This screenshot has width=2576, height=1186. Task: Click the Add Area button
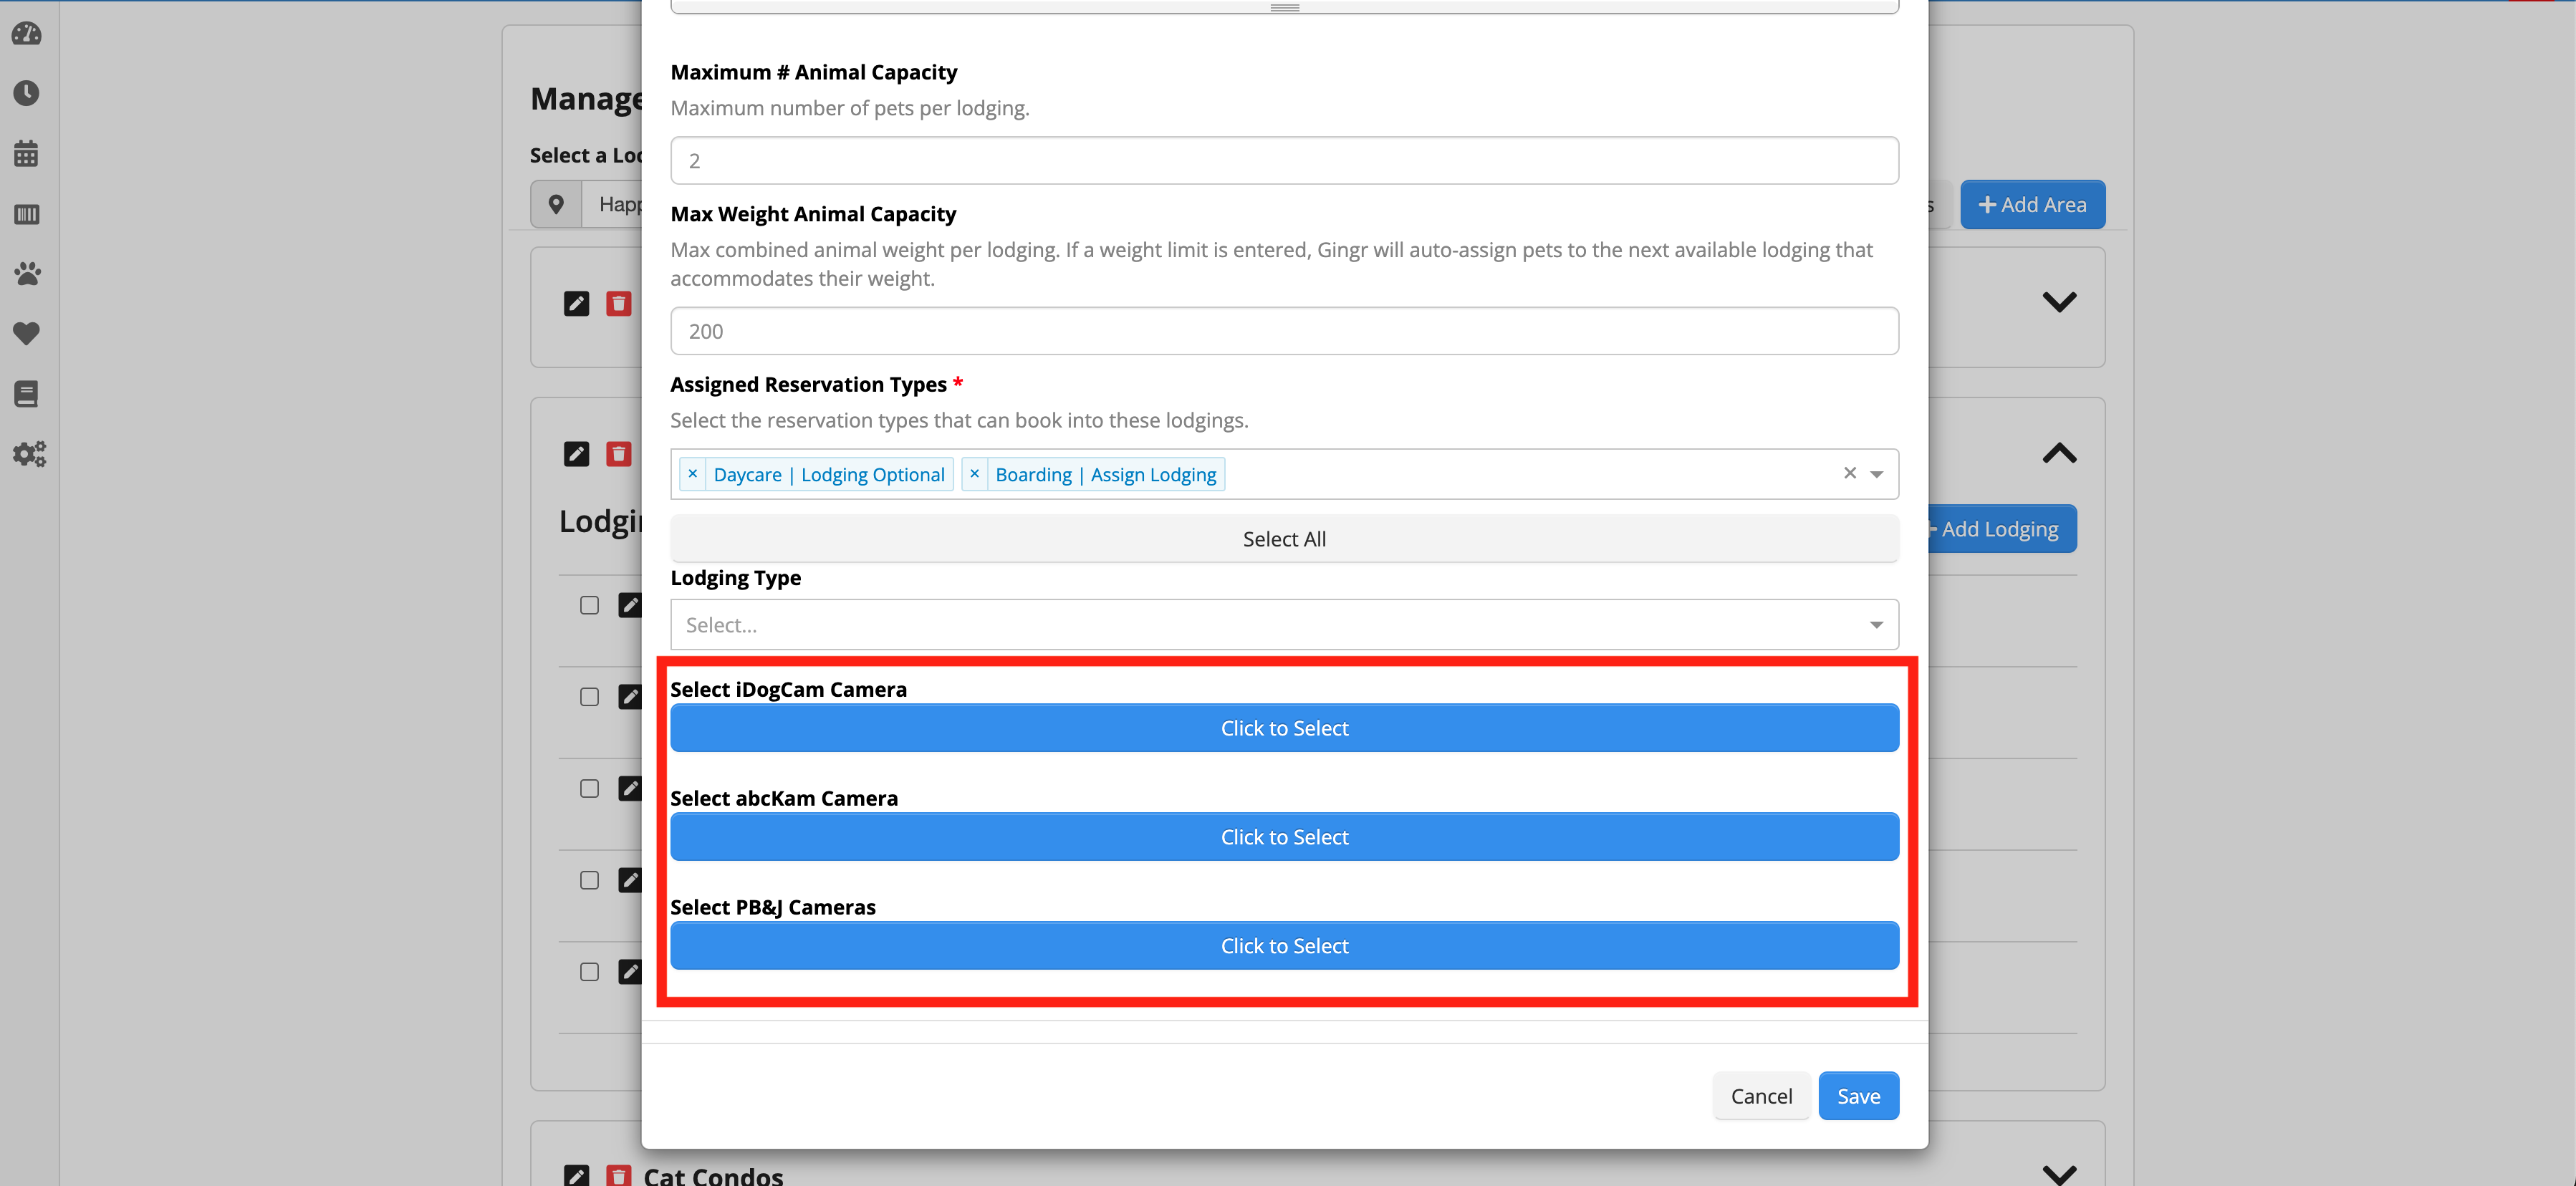tap(2032, 205)
